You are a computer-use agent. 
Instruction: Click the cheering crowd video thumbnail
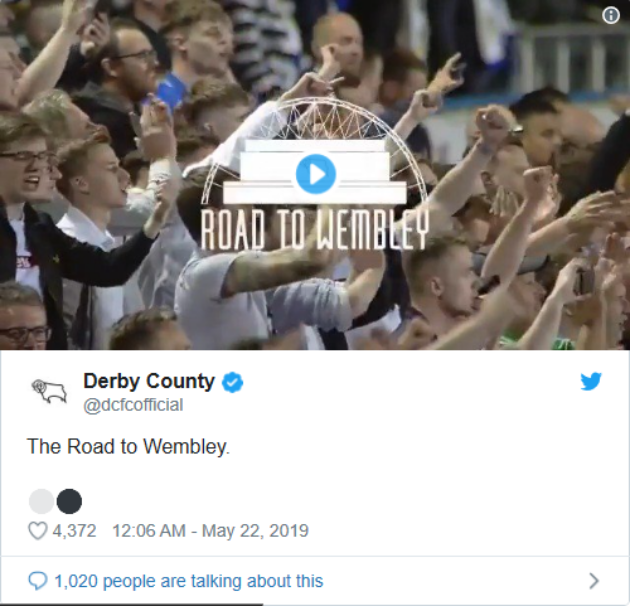click(315, 175)
